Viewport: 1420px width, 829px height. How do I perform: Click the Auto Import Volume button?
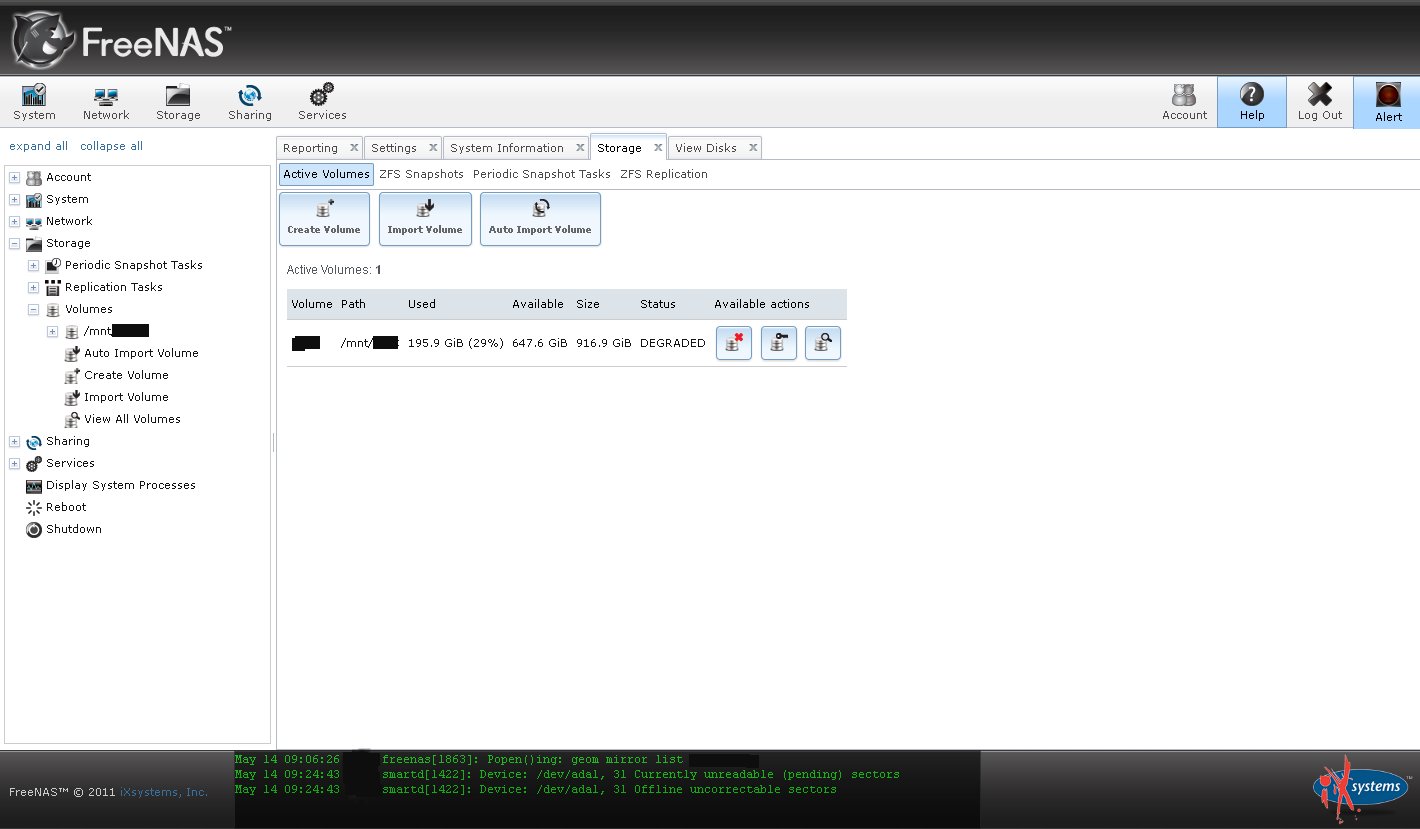[540, 218]
